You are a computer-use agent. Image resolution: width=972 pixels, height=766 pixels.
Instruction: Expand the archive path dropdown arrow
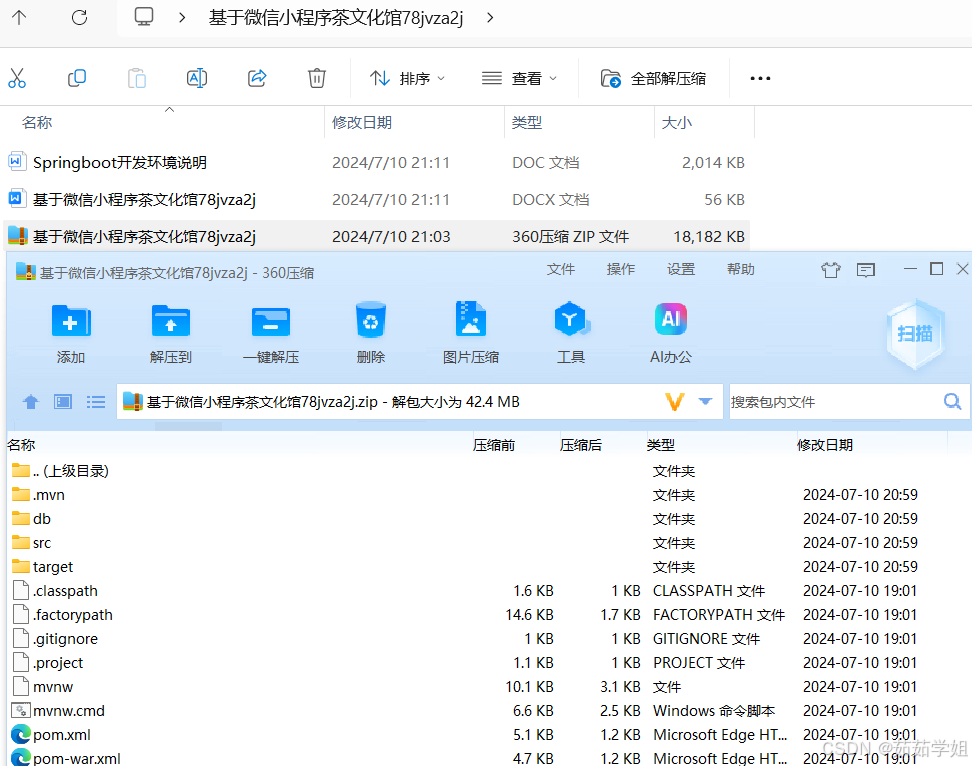705,402
